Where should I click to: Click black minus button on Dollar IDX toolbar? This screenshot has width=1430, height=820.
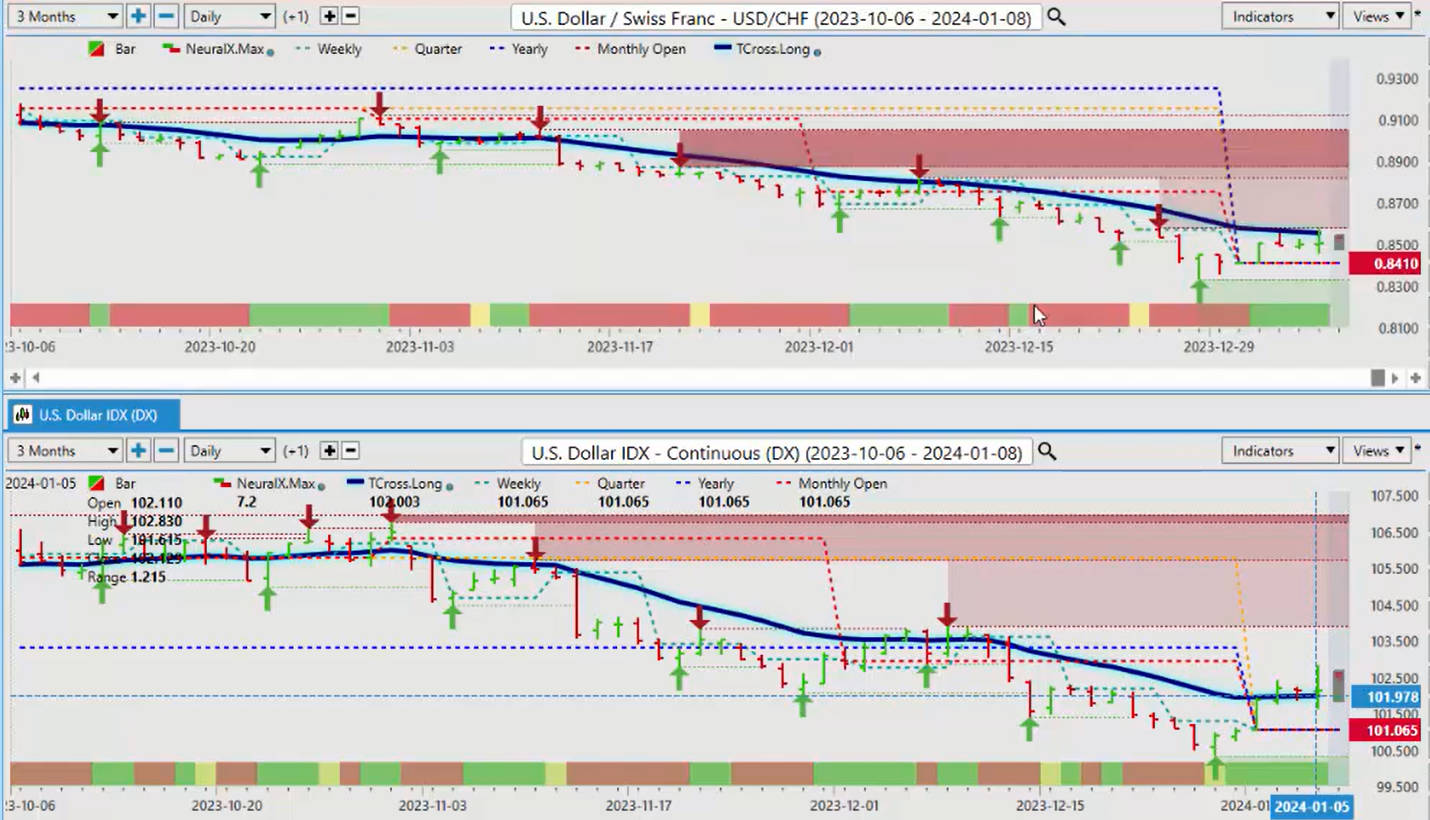[351, 451]
